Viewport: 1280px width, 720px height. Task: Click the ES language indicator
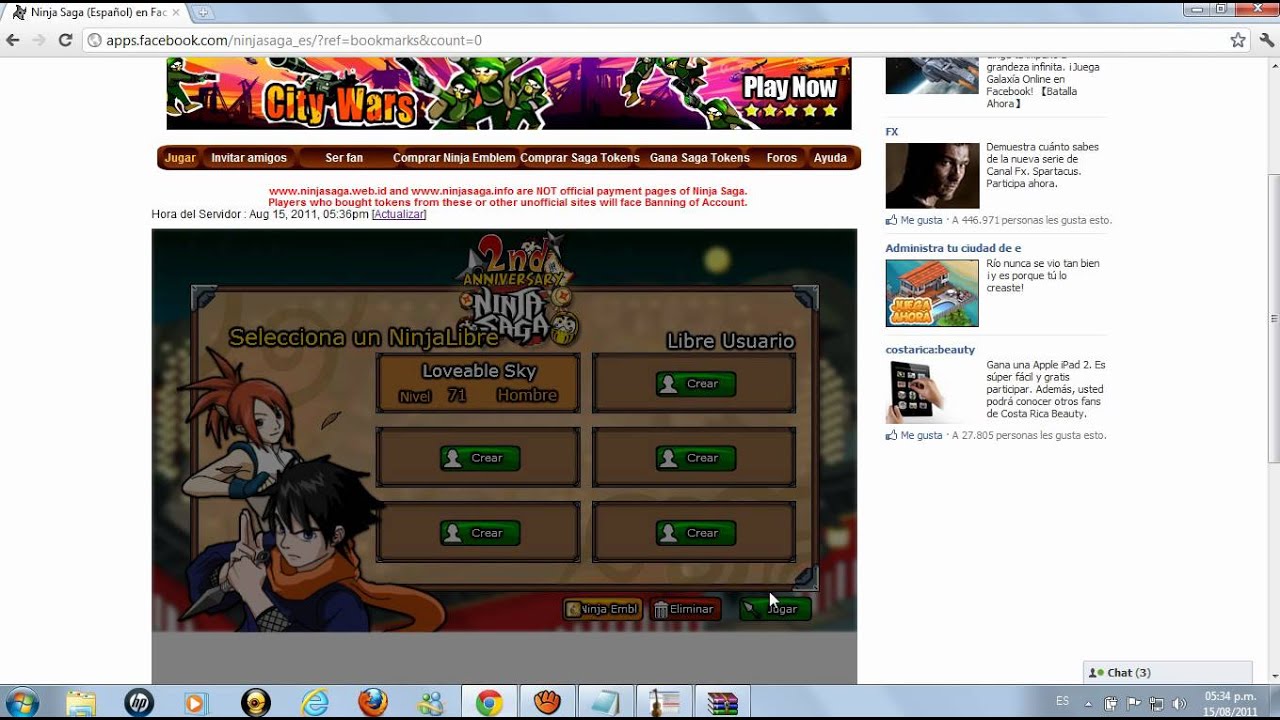click(1062, 702)
